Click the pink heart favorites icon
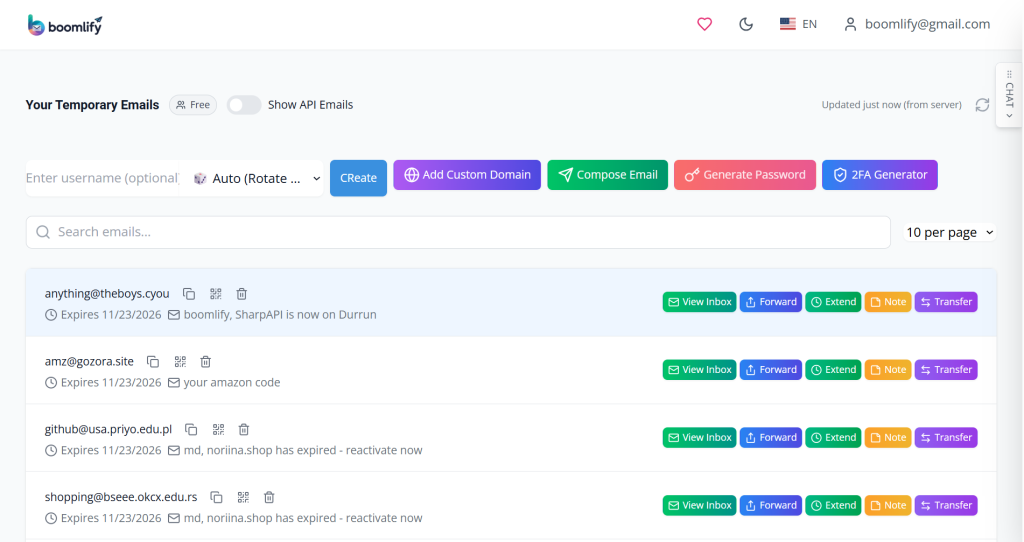 (704, 24)
